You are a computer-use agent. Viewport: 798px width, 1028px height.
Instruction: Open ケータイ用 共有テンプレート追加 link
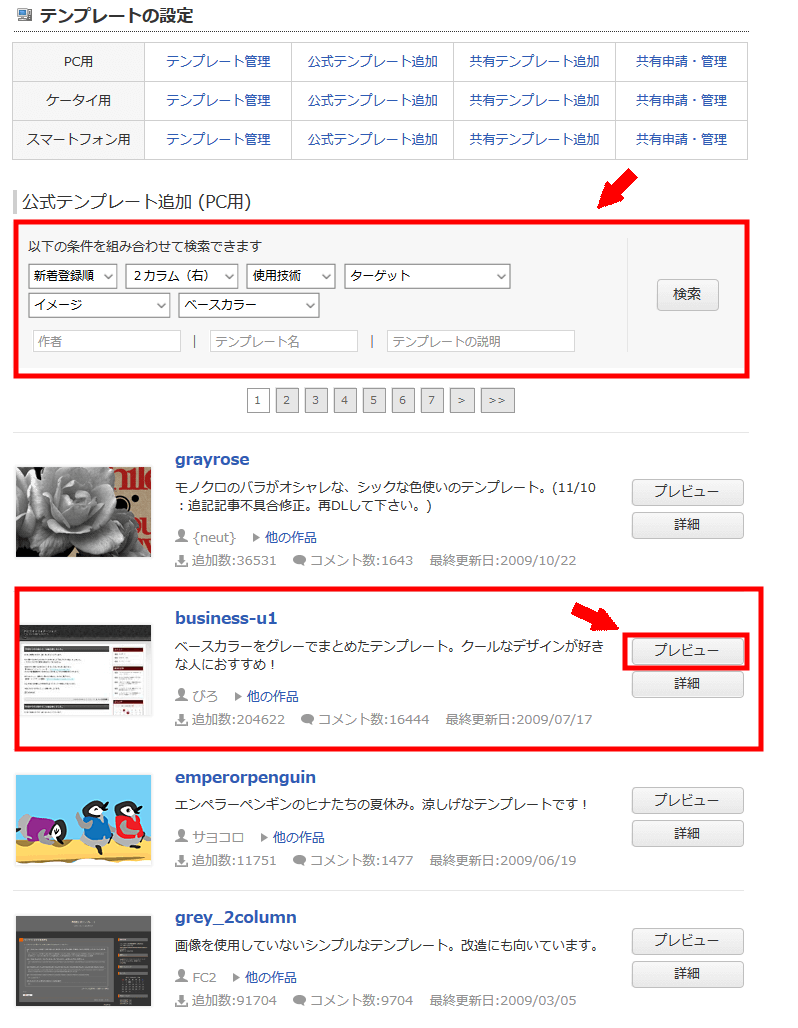pos(534,101)
